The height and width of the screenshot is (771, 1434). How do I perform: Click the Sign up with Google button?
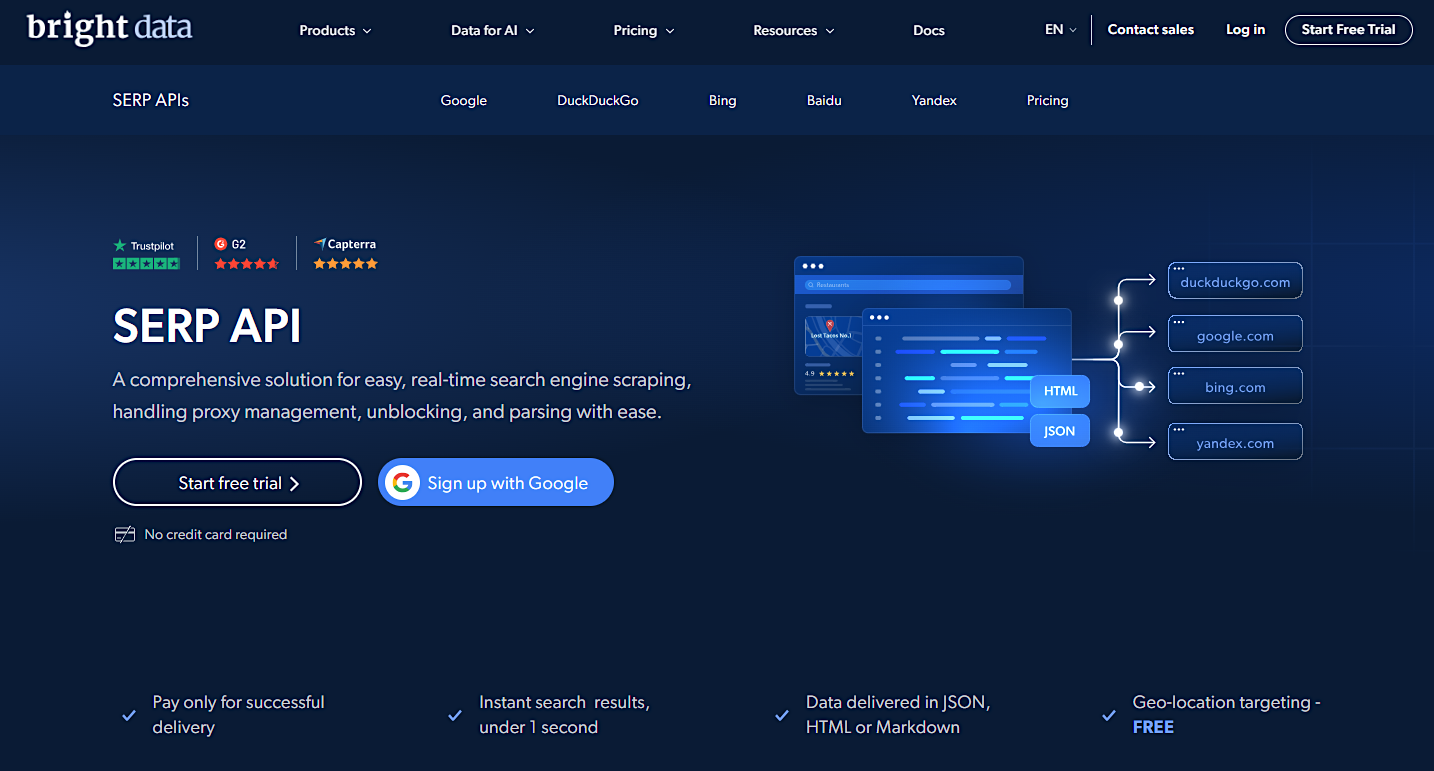pos(496,483)
